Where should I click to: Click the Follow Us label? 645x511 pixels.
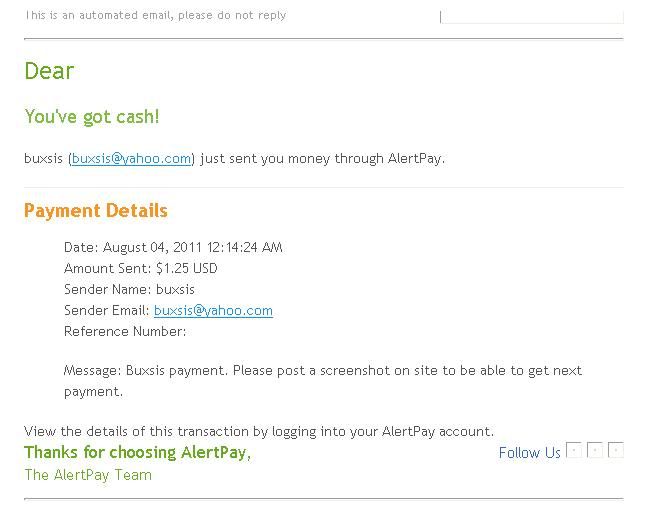click(529, 453)
